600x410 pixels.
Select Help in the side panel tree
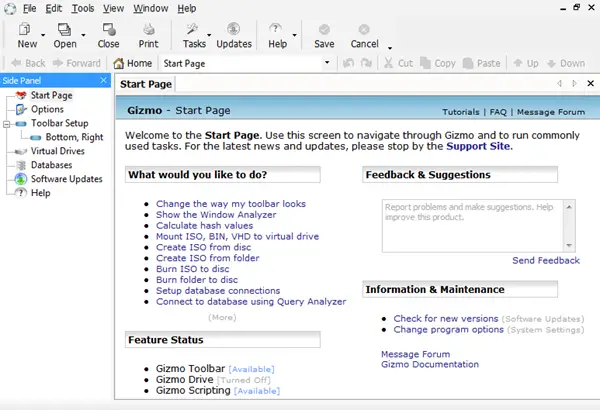click(40, 193)
